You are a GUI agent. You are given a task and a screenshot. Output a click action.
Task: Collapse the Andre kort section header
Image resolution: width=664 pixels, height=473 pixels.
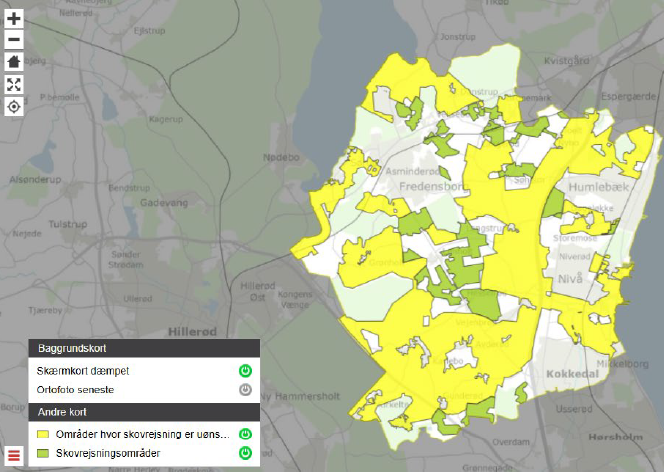click(x=144, y=412)
